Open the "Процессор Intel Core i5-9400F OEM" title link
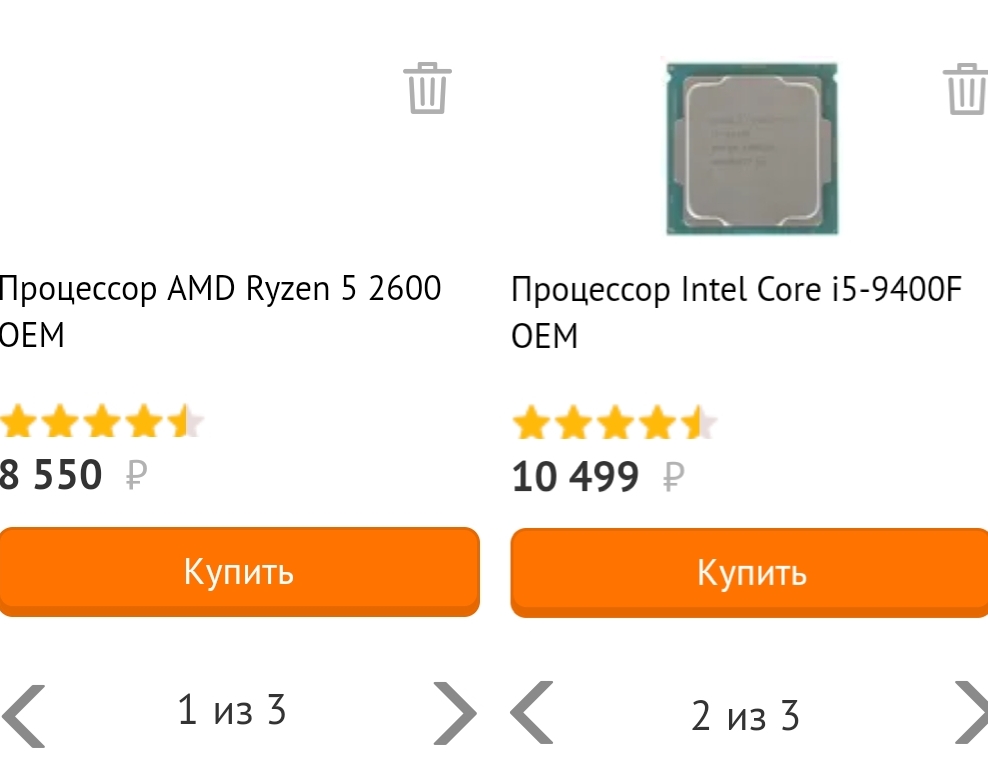Image resolution: width=988 pixels, height=768 pixels. (x=736, y=311)
